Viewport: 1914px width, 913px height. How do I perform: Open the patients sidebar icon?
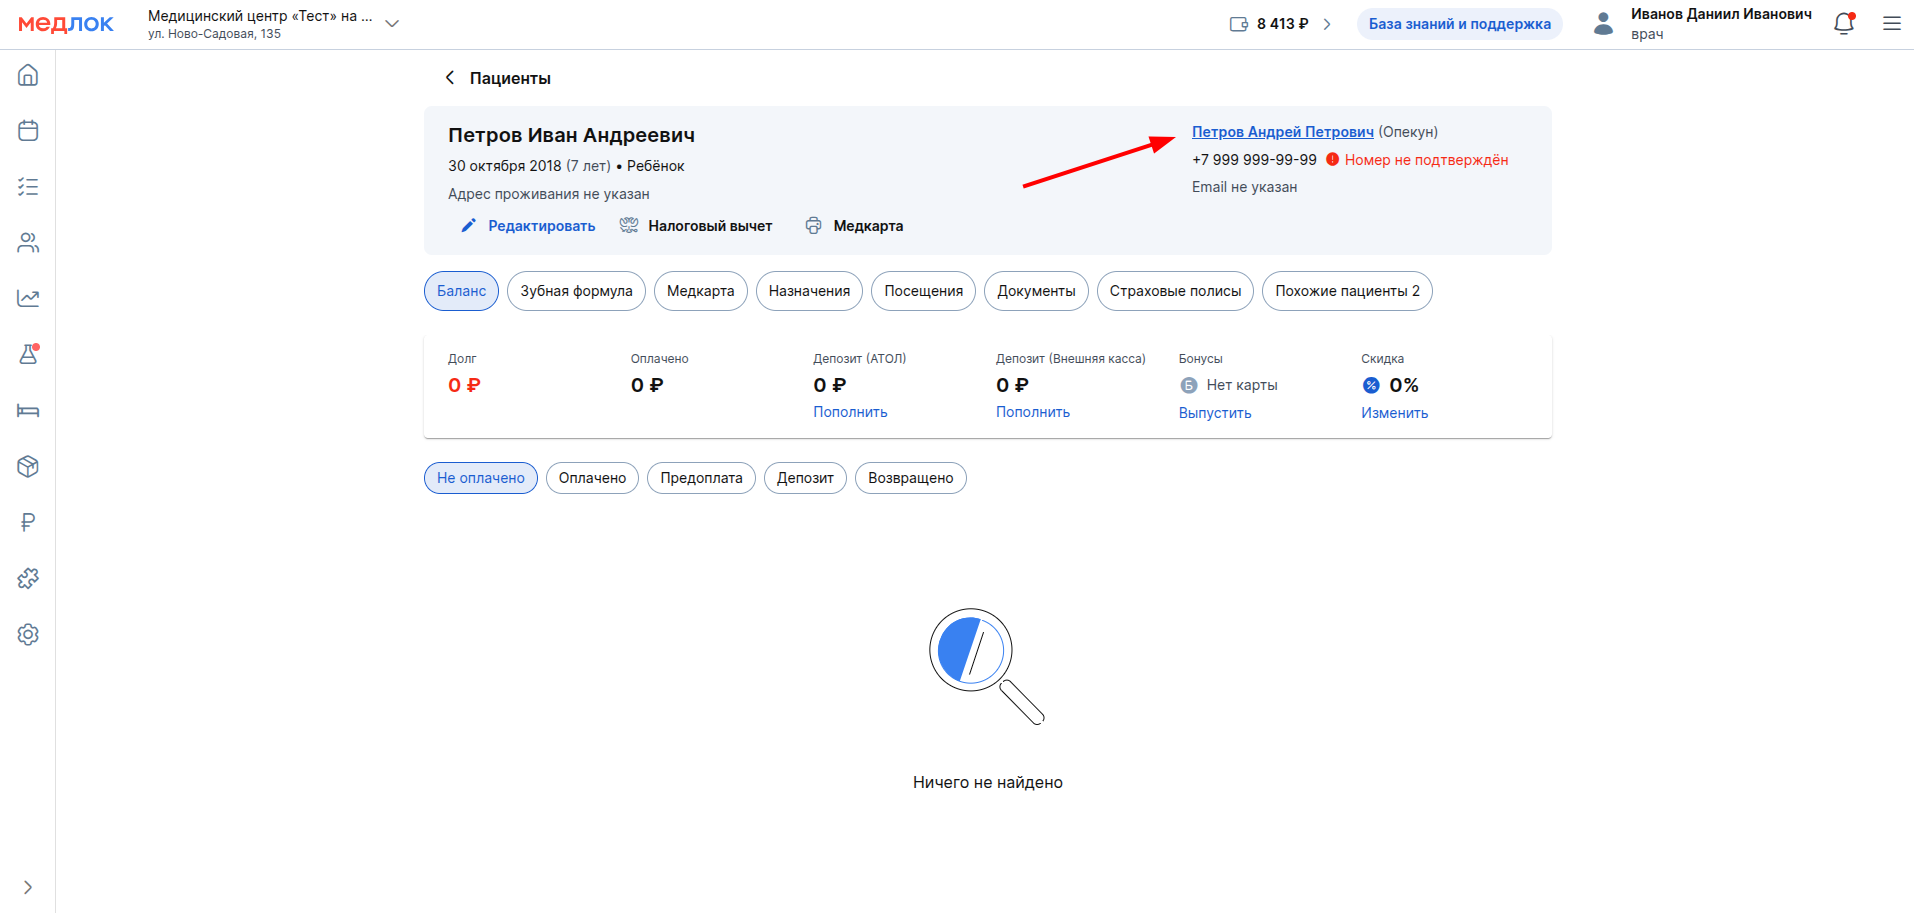point(28,243)
